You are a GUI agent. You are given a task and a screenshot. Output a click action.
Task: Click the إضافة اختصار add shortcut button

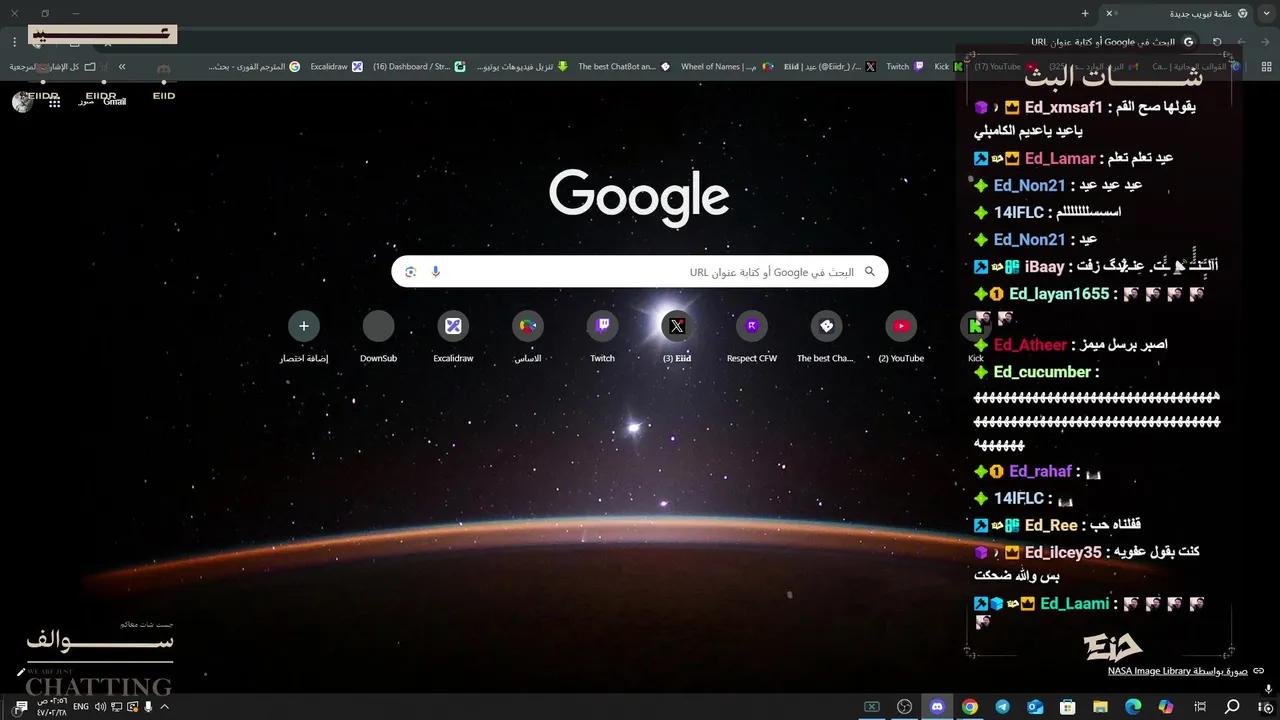(x=304, y=336)
